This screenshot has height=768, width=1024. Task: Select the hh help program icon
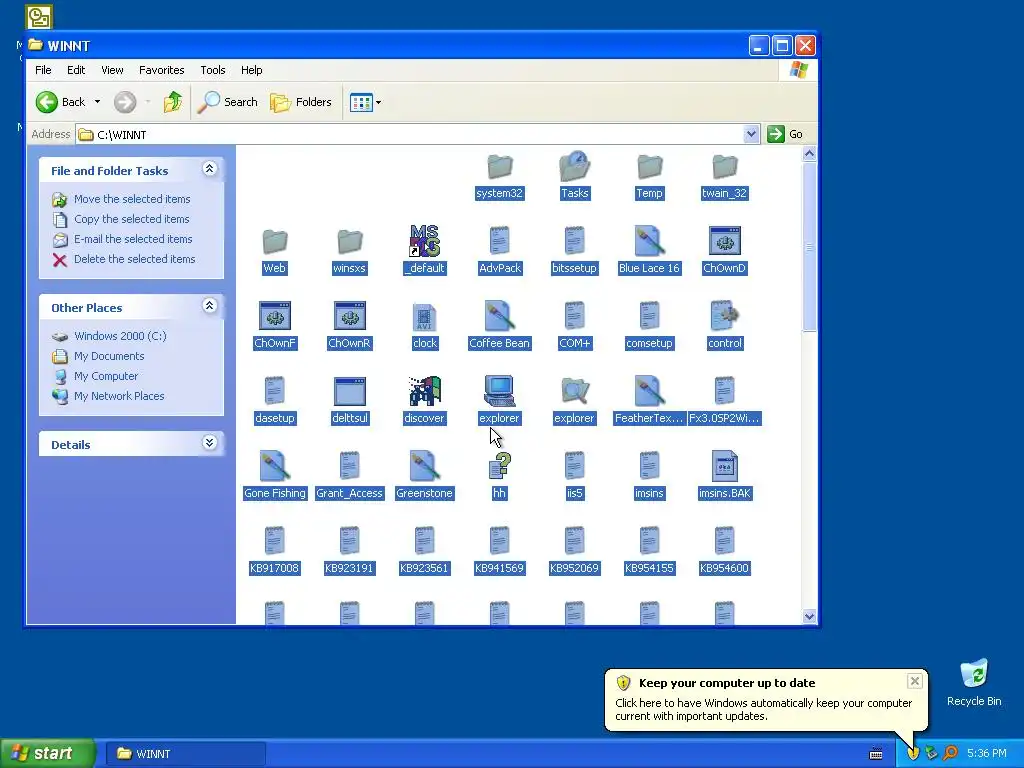(x=500, y=466)
